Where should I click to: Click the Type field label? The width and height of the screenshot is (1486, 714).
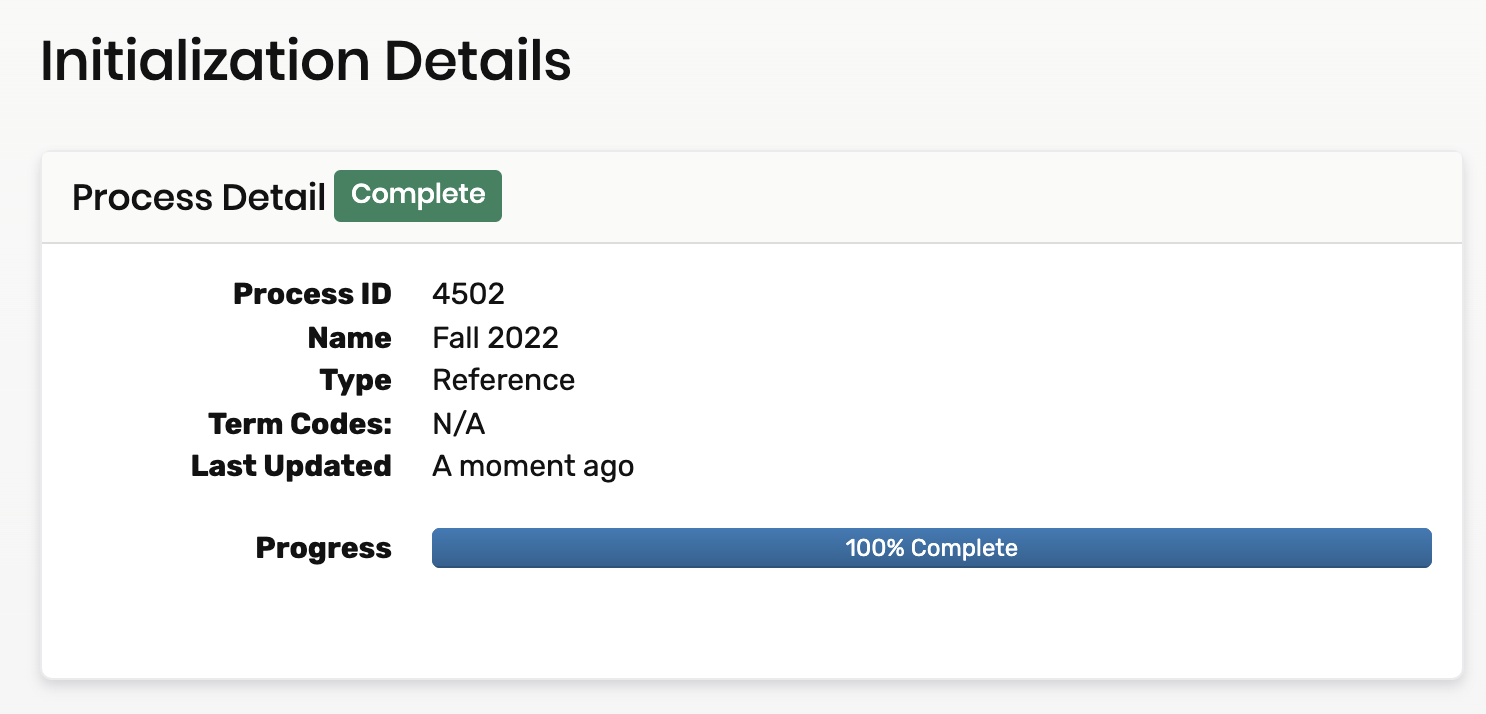pyautogui.click(x=355, y=381)
